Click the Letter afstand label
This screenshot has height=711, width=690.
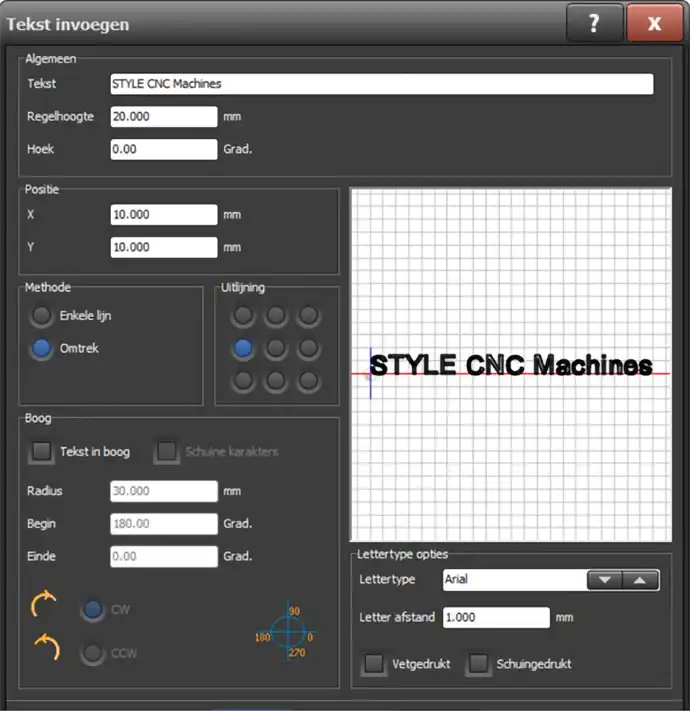[x=397, y=617]
